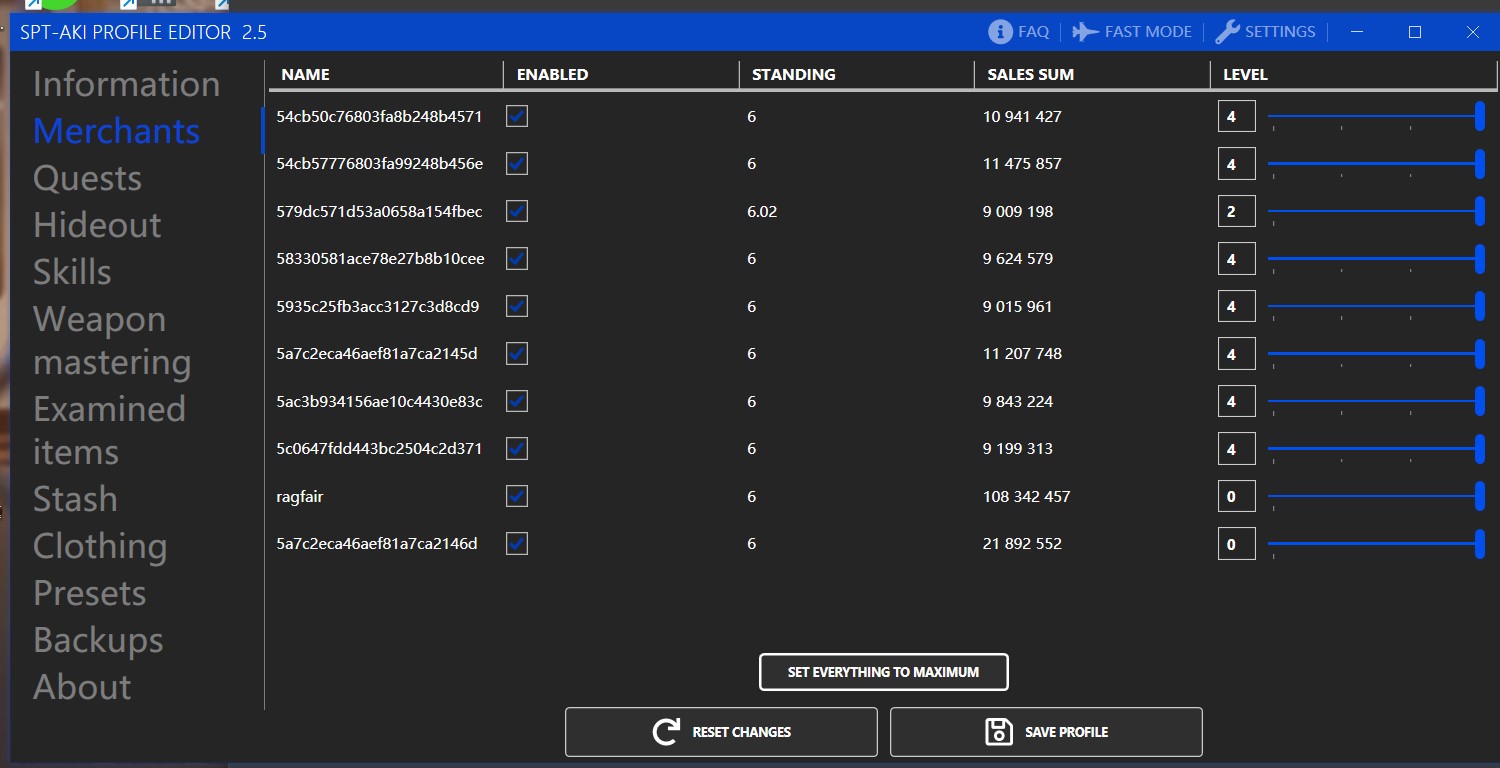Open the green desktop shortcut above the title bar
The image size is (1500, 768).
60,4
